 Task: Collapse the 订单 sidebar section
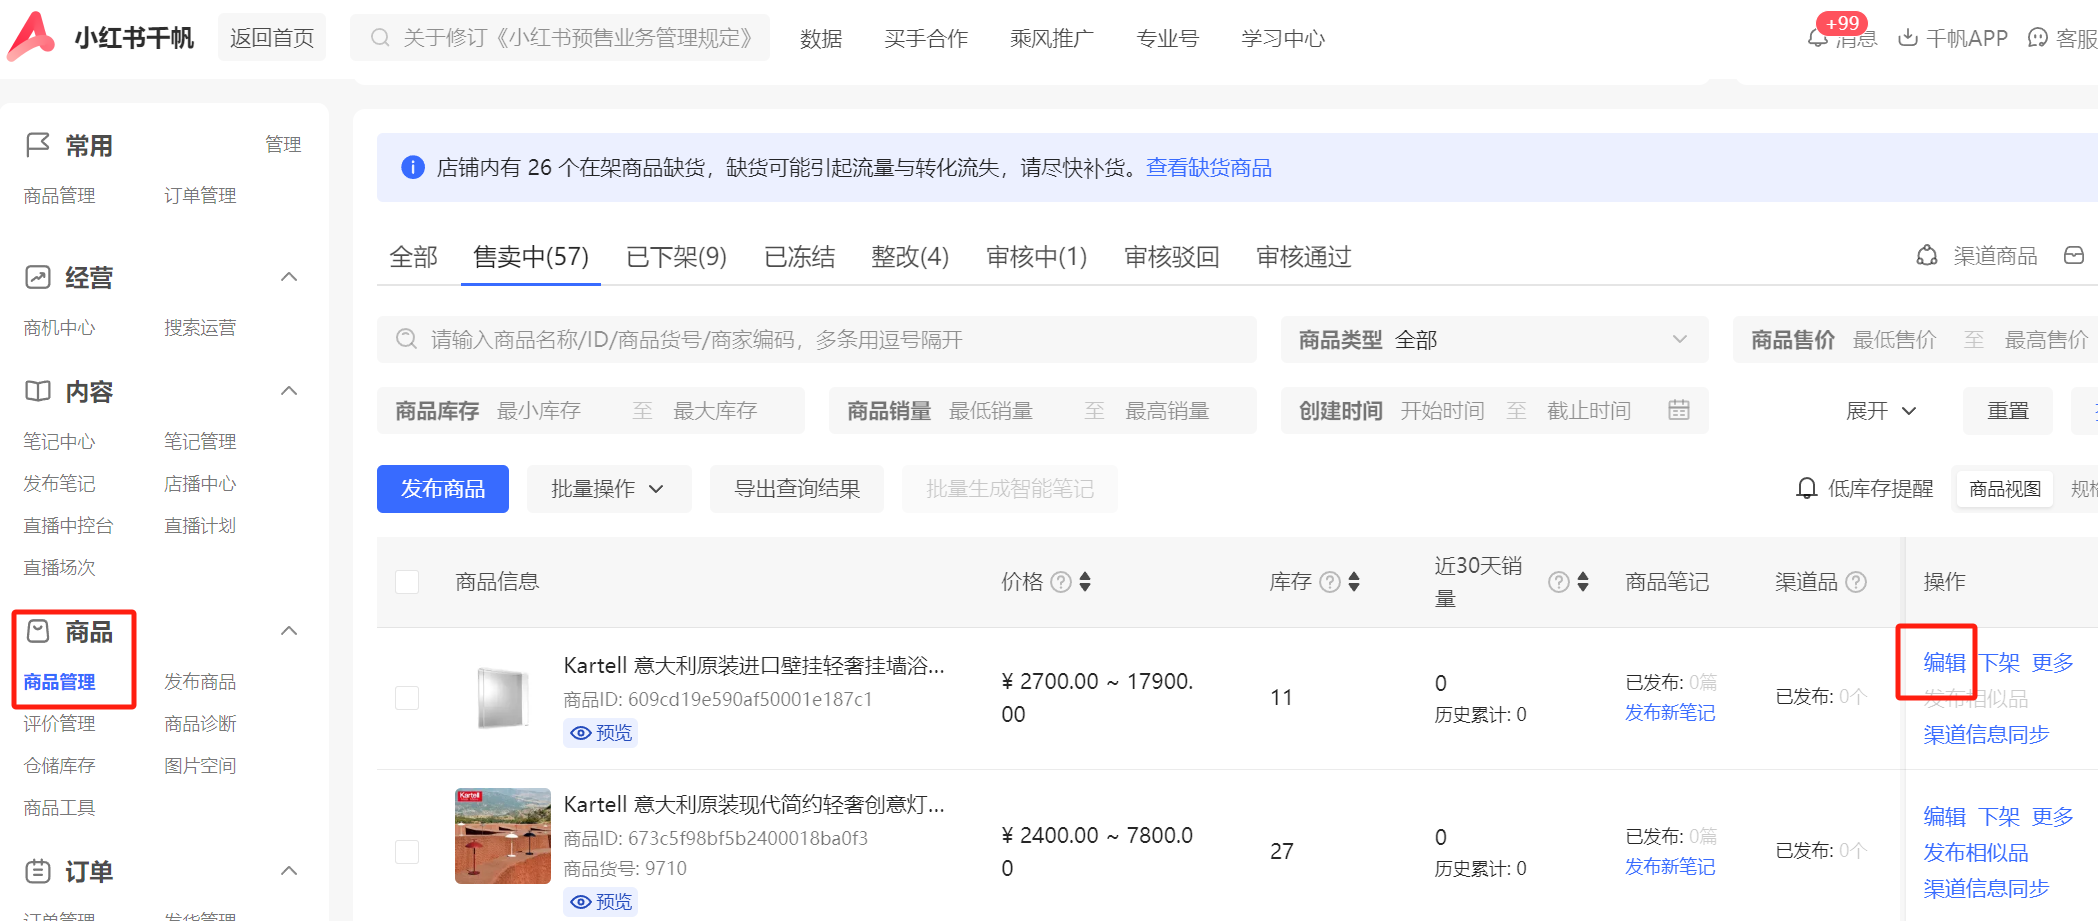pos(289,871)
